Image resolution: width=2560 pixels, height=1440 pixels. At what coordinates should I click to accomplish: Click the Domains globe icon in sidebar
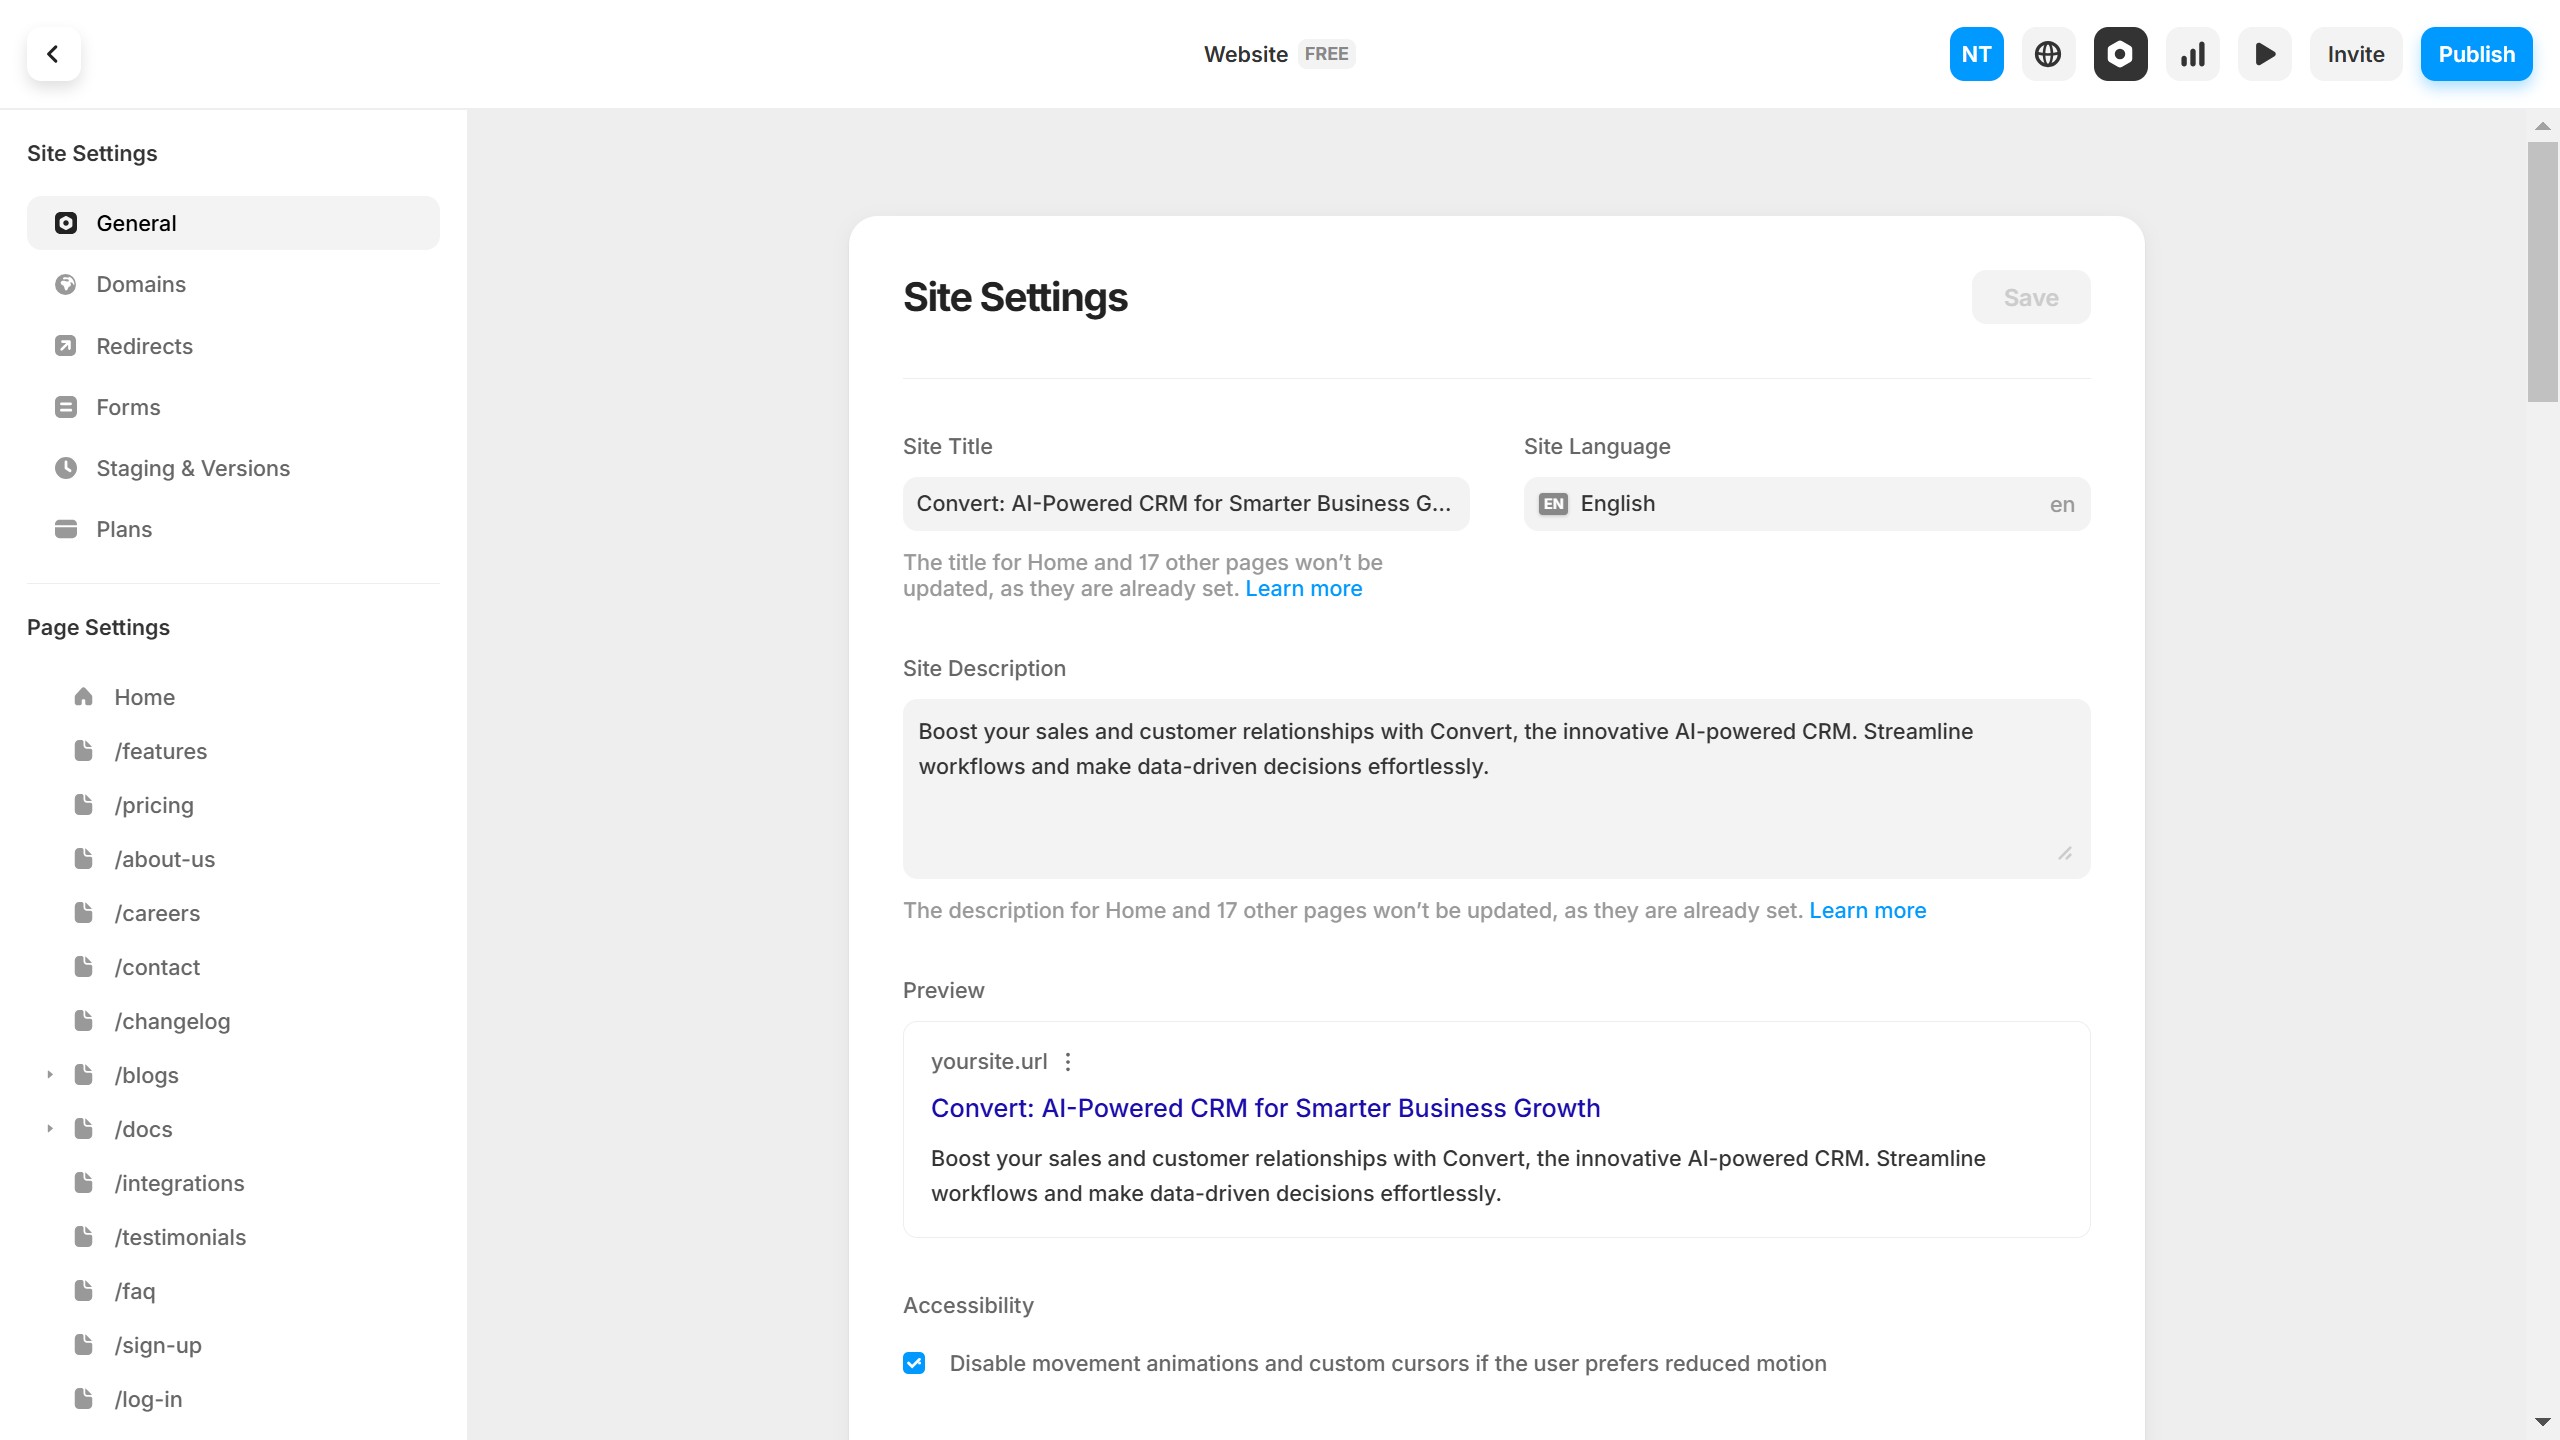pyautogui.click(x=66, y=285)
